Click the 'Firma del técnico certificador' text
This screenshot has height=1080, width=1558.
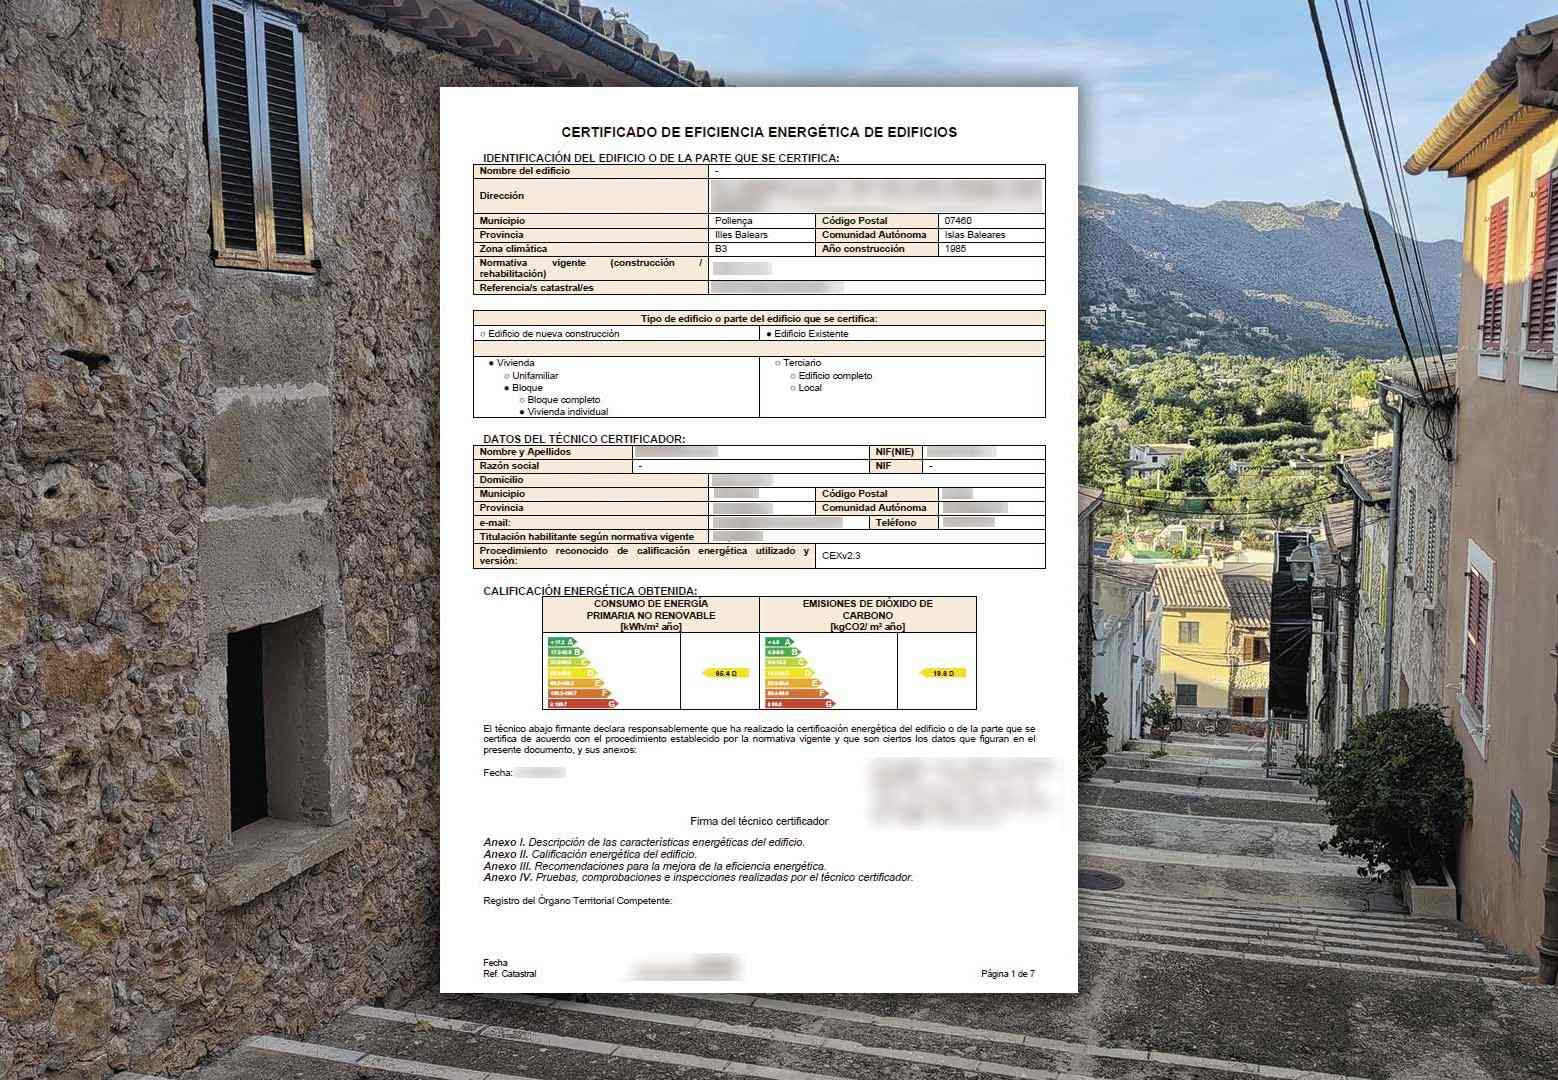click(x=759, y=821)
